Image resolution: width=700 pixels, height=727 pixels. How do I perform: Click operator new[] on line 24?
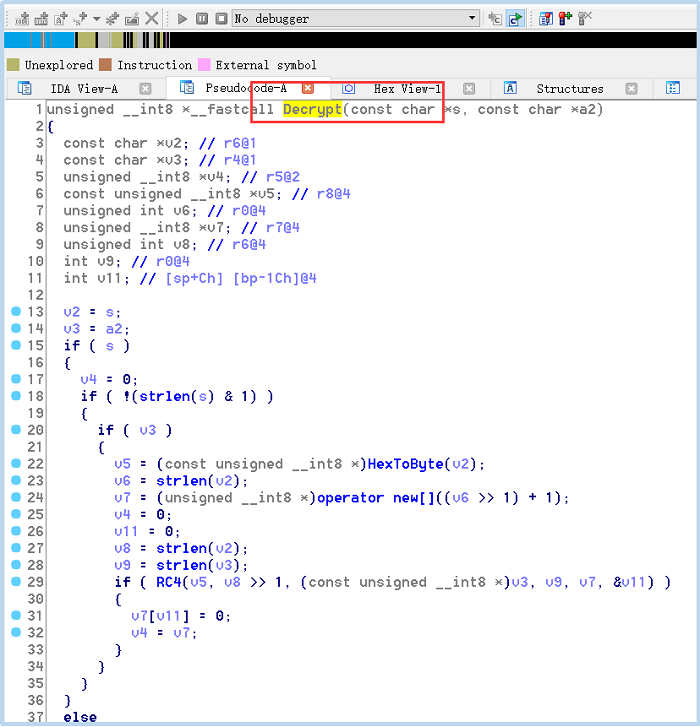pyautogui.click(x=376, y=498)
